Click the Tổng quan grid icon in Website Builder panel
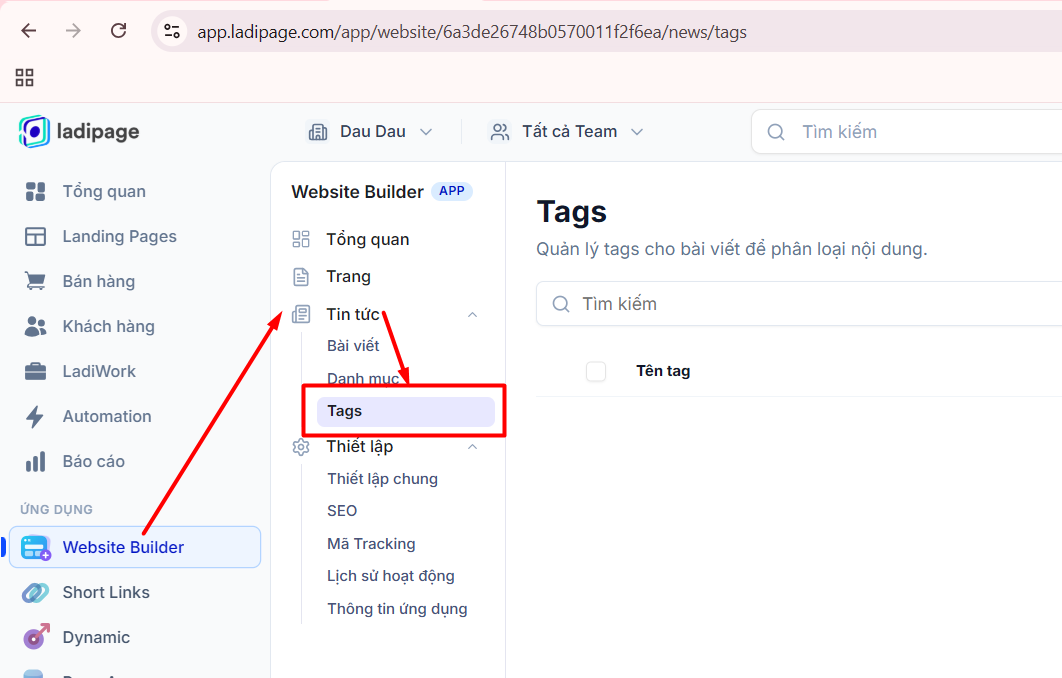This screenshot has height=678, width=1062. 301,239
